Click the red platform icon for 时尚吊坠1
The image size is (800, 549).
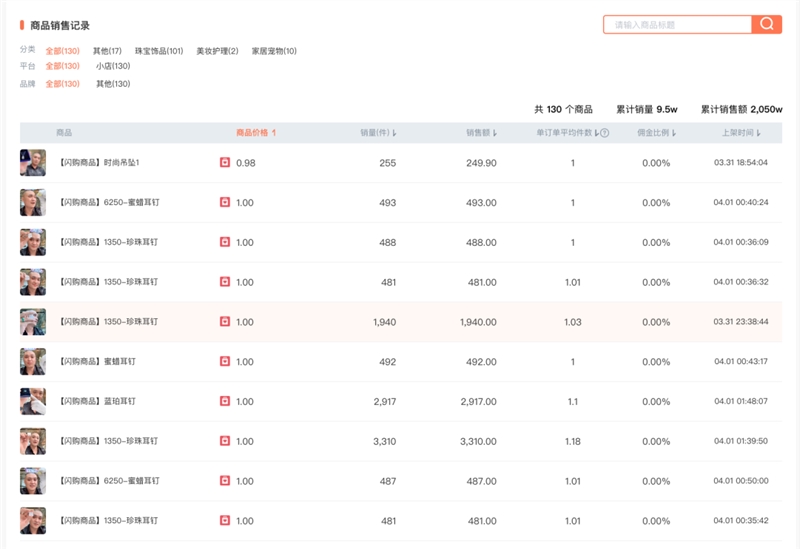point(225,163)
